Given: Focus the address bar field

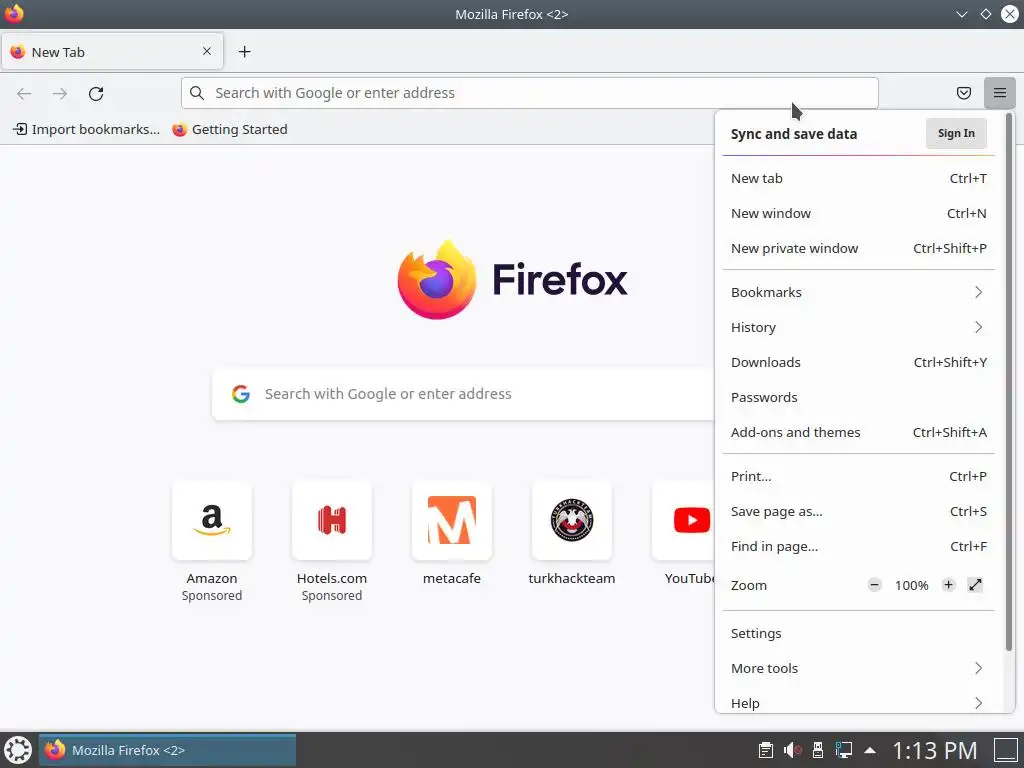Looking at the screenshot, I should (530, 93).
